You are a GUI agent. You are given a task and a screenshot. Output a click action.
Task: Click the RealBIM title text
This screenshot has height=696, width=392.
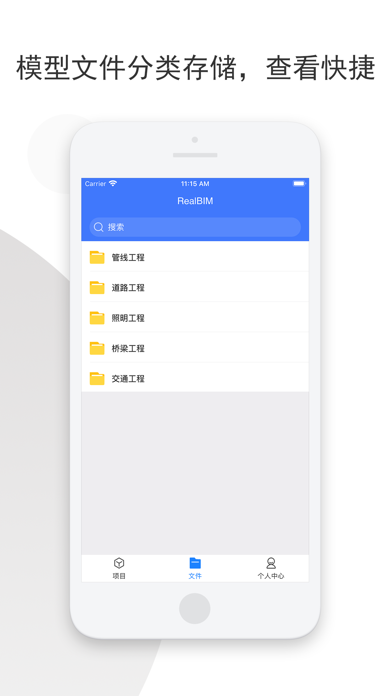pos(195,201)
